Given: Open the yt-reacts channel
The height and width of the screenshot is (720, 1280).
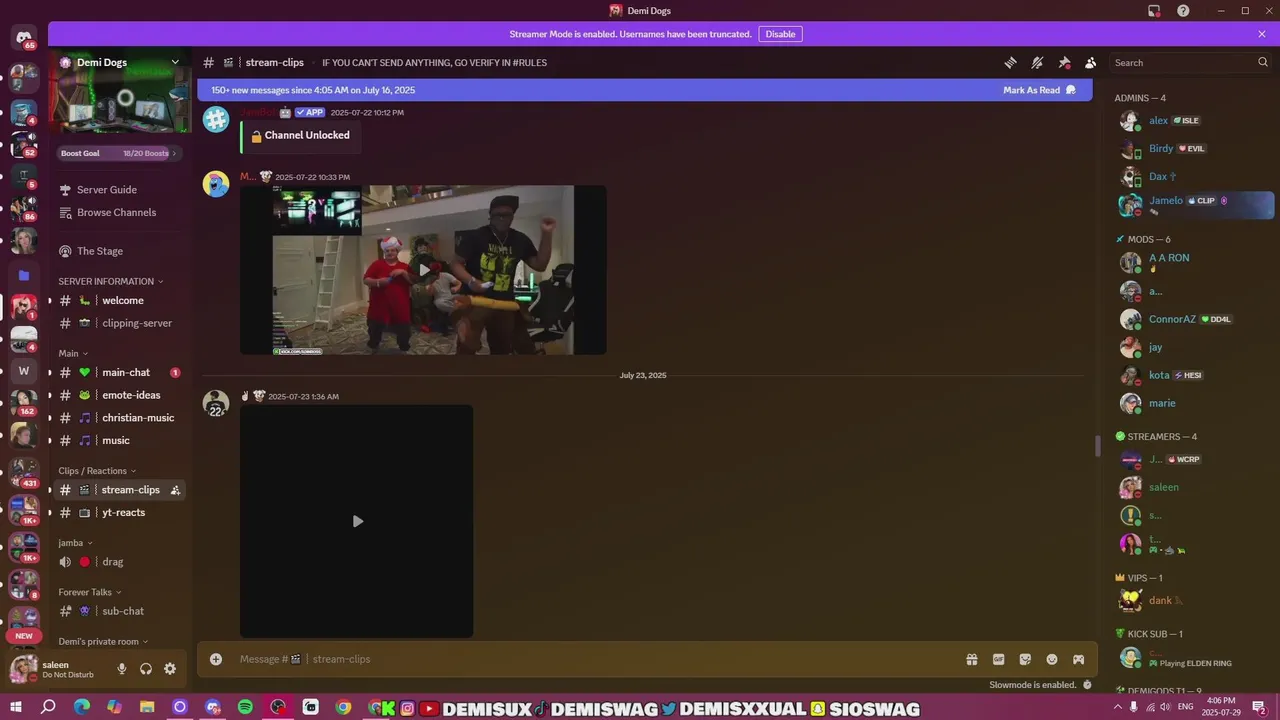Looking at the screenshot, I should tap(119, 512).
